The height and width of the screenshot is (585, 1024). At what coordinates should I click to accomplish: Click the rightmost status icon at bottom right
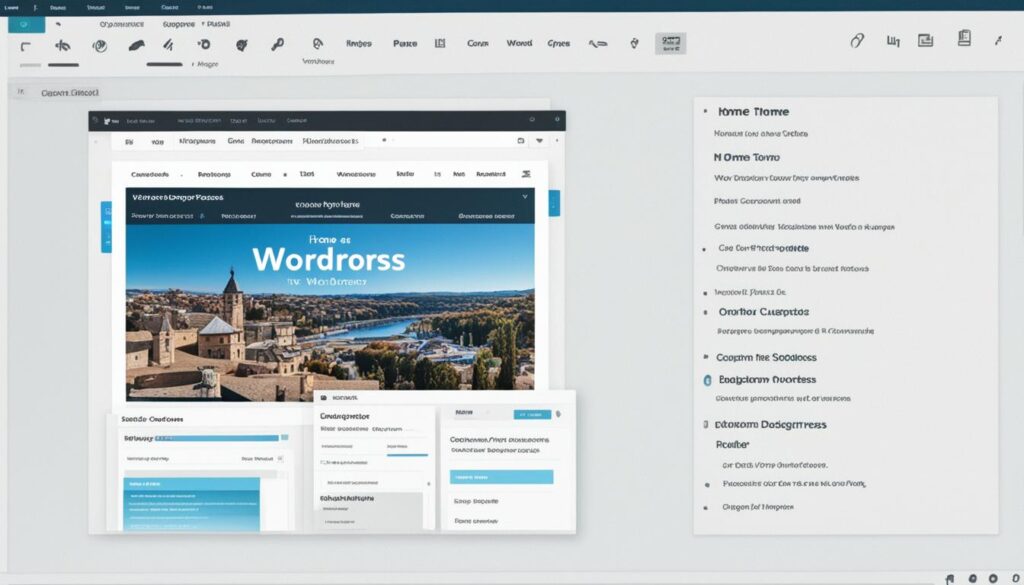pos(1014,578)
